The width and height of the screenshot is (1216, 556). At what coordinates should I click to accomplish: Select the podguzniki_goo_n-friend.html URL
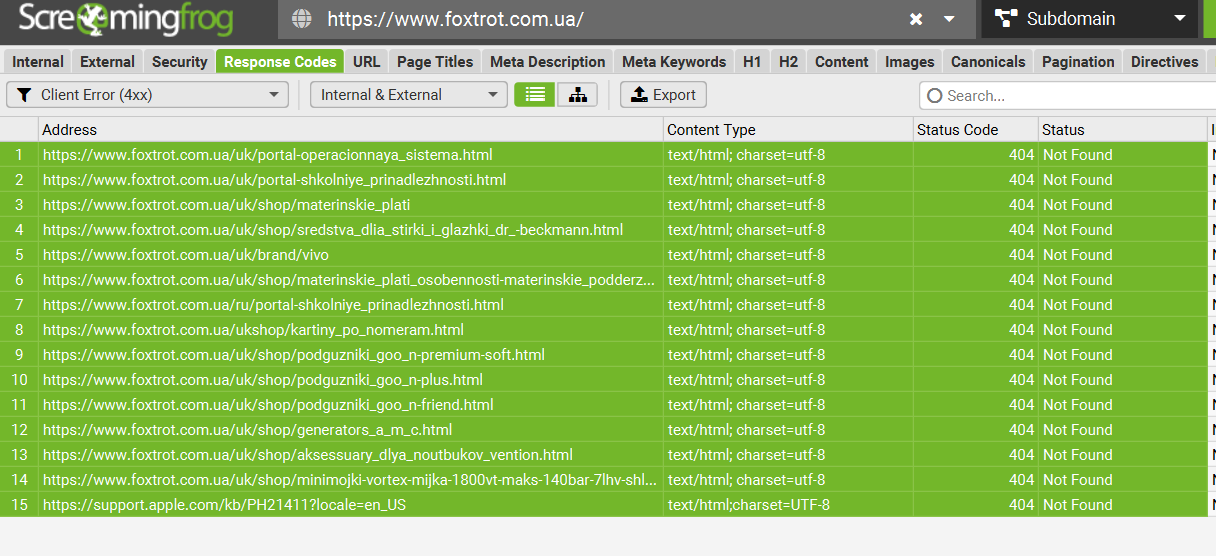point(268,405)
